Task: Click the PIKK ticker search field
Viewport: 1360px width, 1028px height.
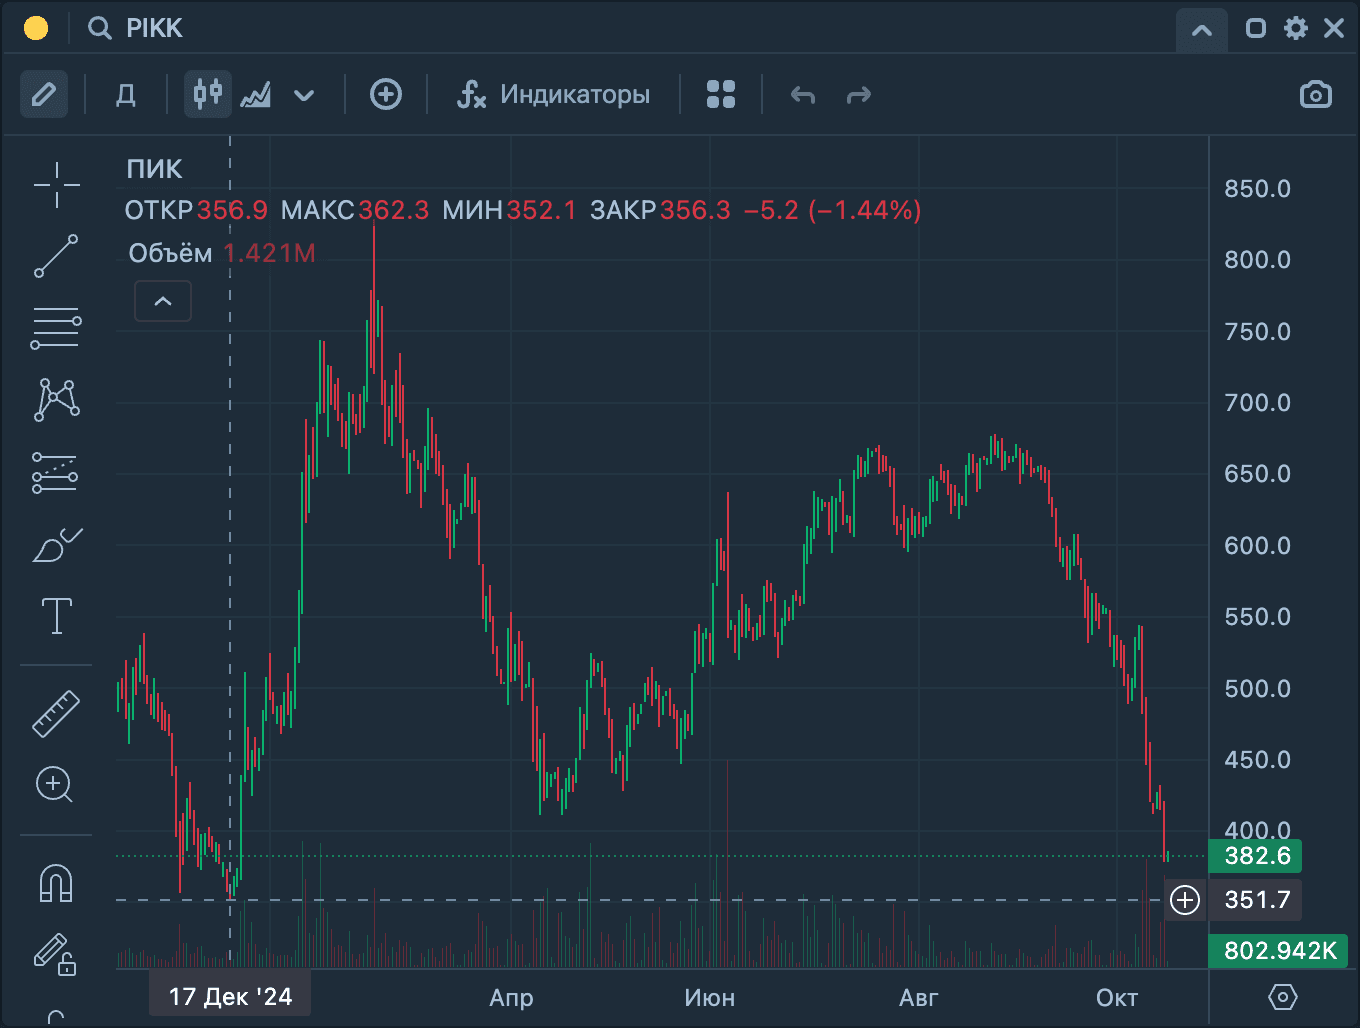Action: (x=155, y=28)
